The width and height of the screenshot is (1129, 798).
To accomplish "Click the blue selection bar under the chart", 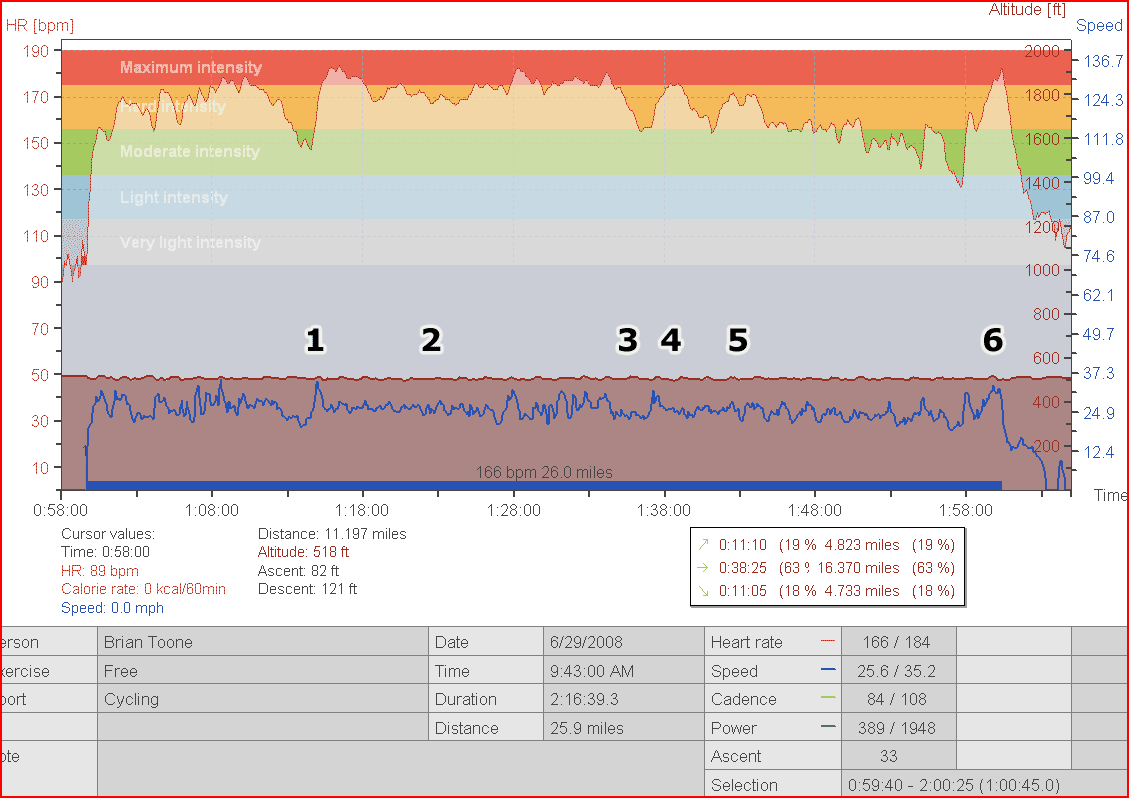I will 544,485.
